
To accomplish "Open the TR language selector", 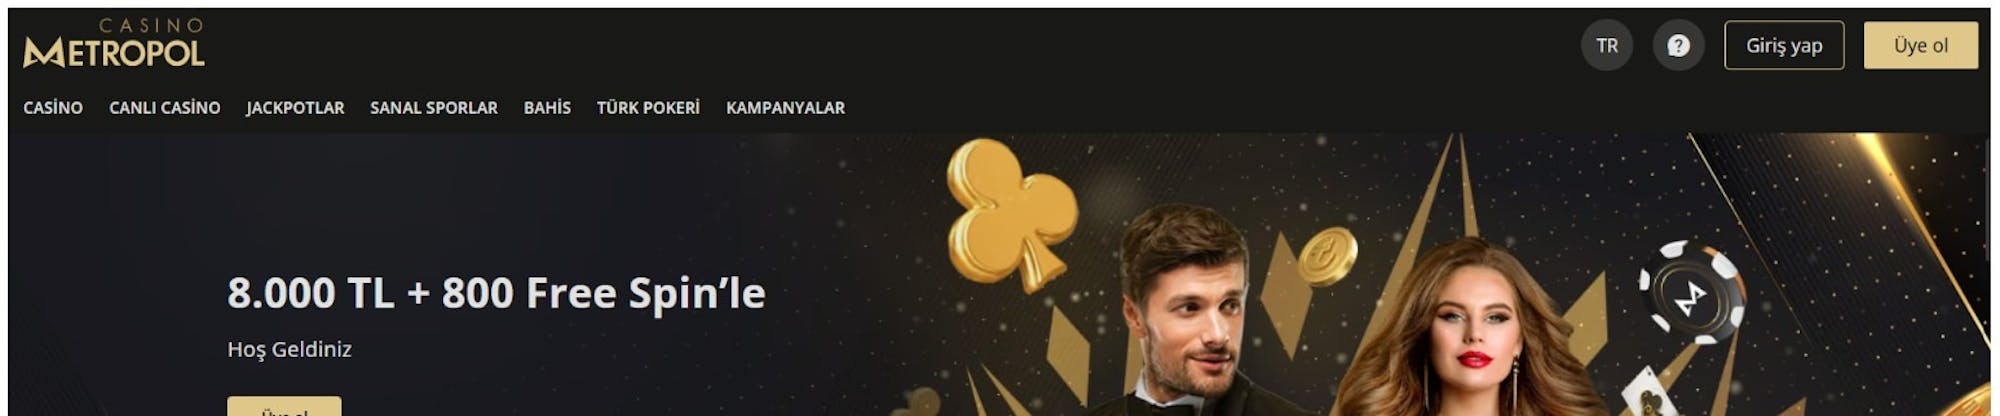I will (1607, 46).
